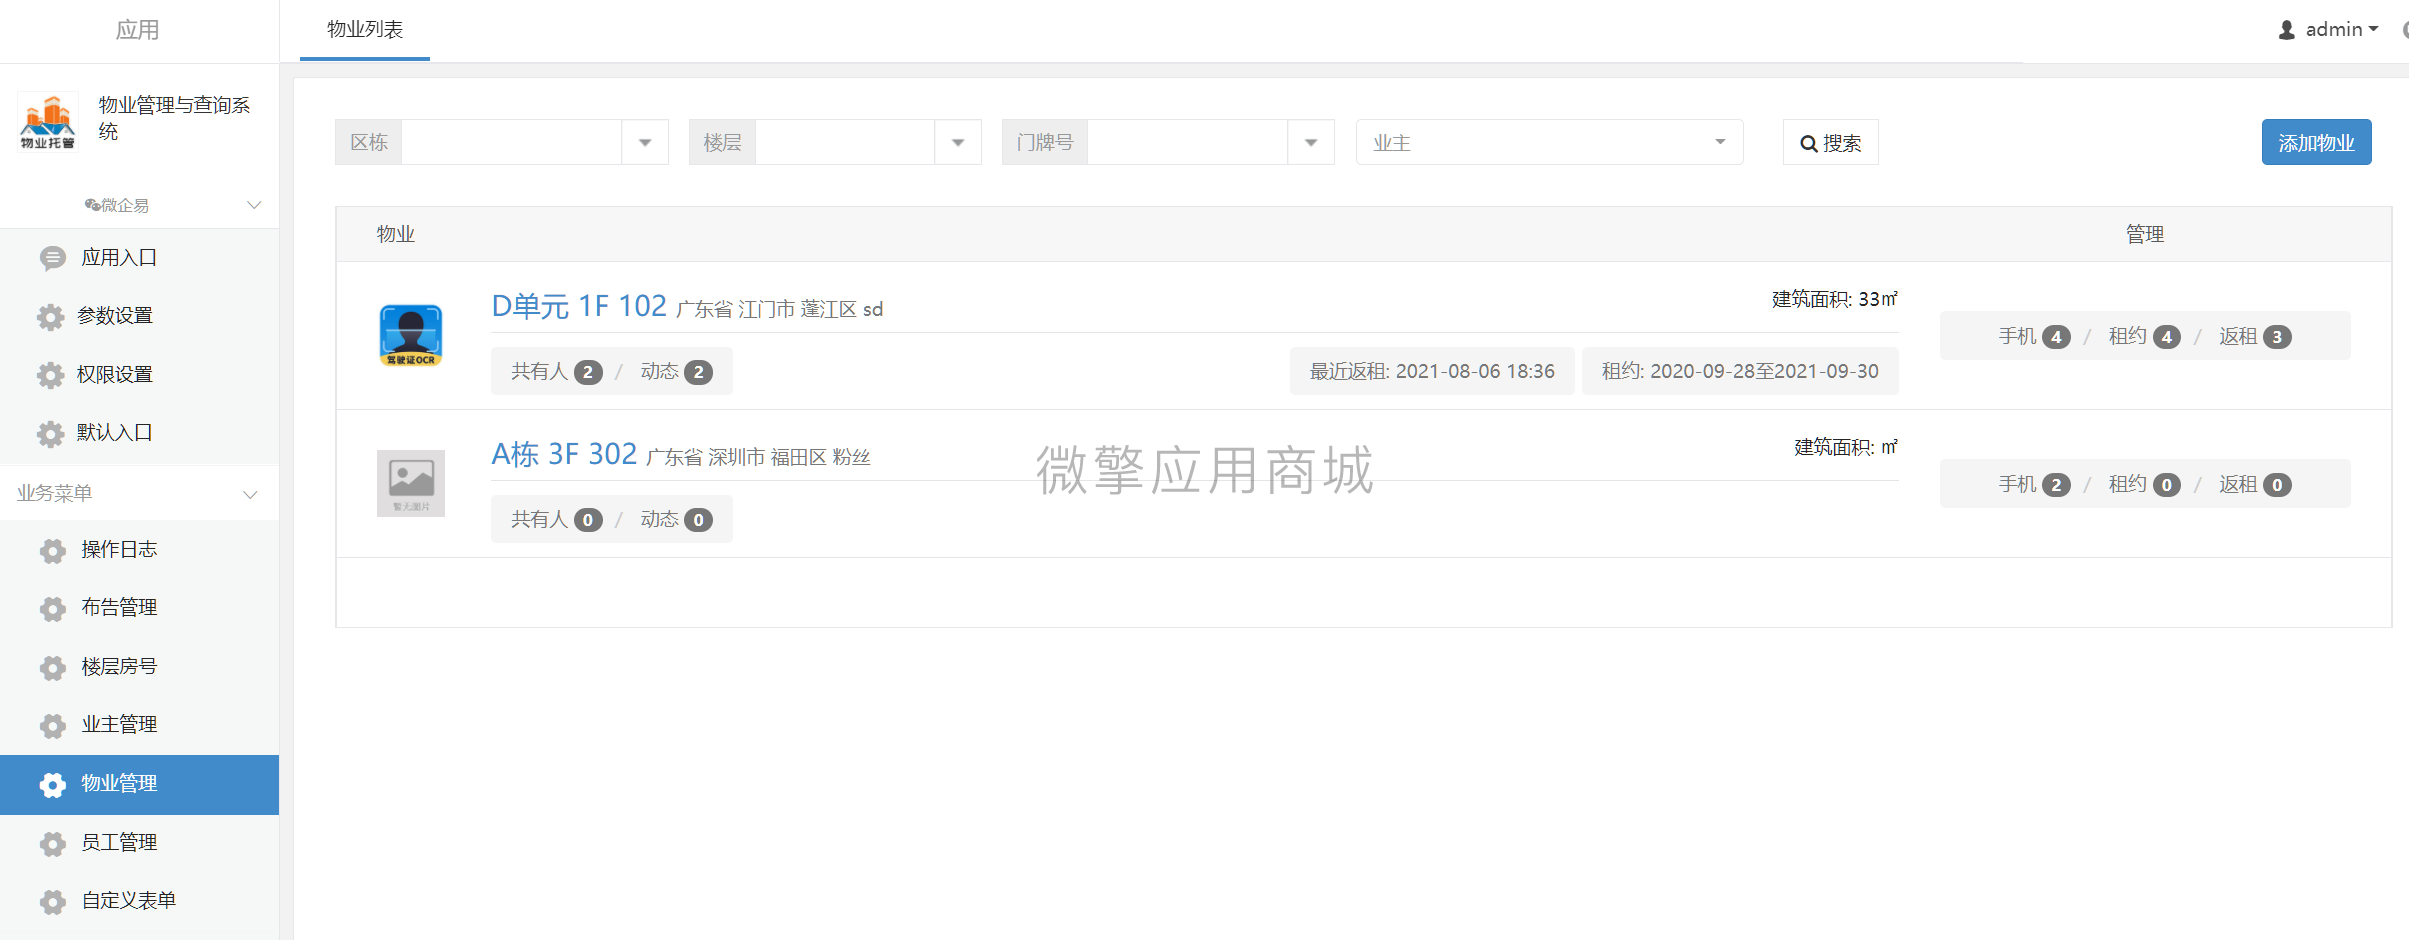Screen dimensions: 2409x940
Task: Click the gear icon beside 业主管理
Action: tap(53, 725)
